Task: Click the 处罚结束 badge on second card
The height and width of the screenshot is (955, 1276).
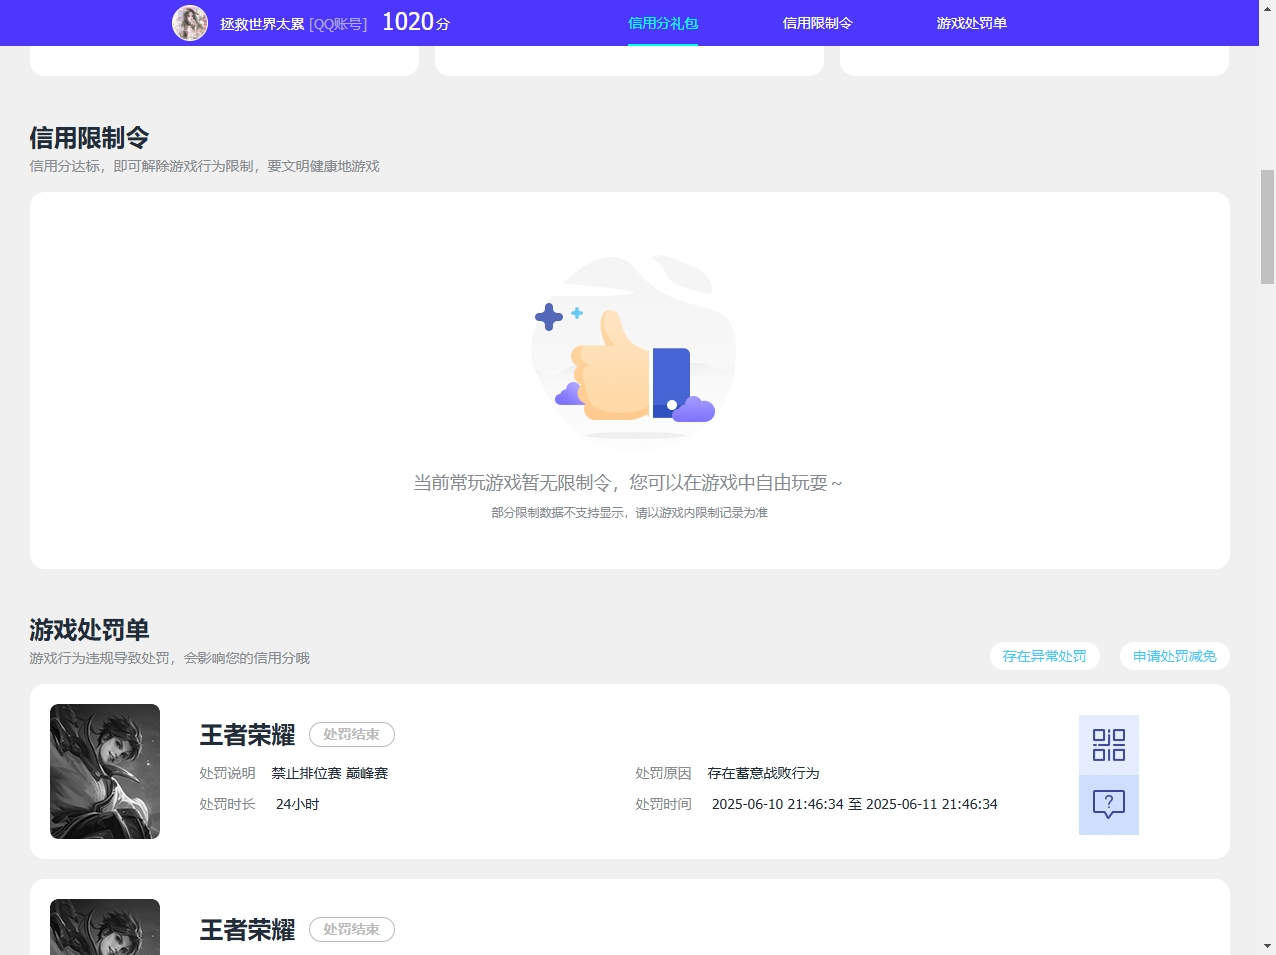Action: [351, 929]
